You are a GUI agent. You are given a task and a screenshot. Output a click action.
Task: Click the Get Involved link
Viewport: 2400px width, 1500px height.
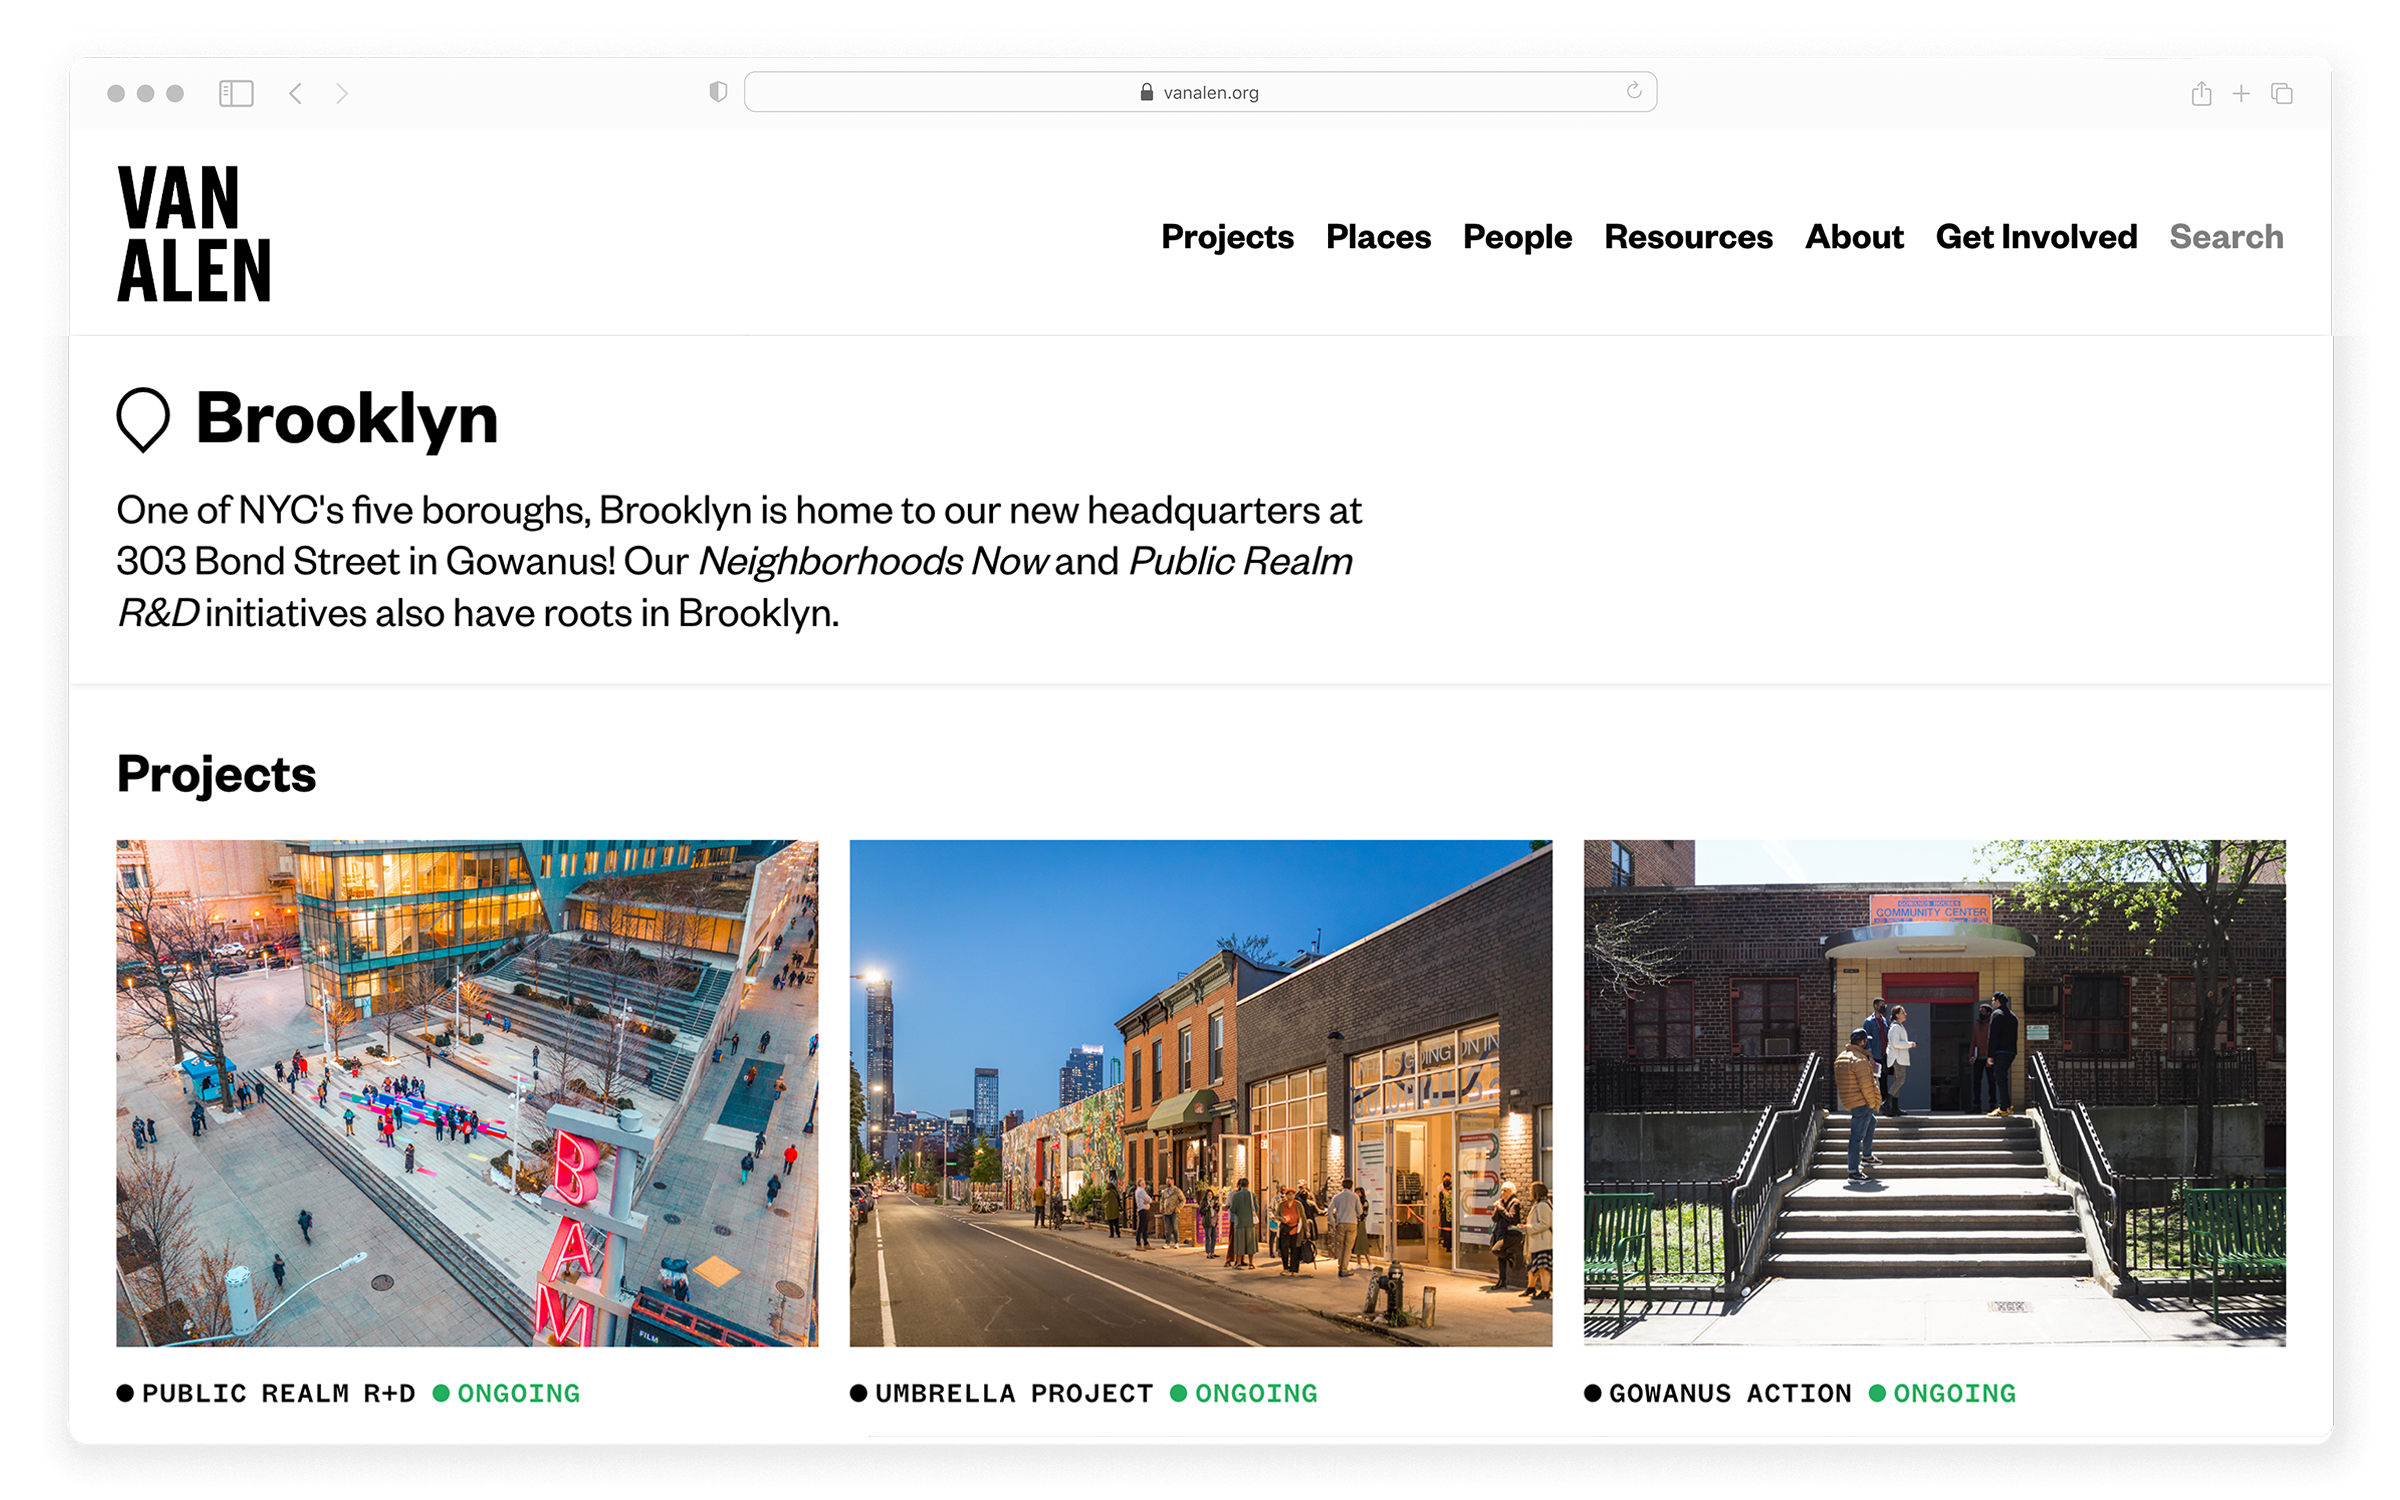[x=2036, y=236]
